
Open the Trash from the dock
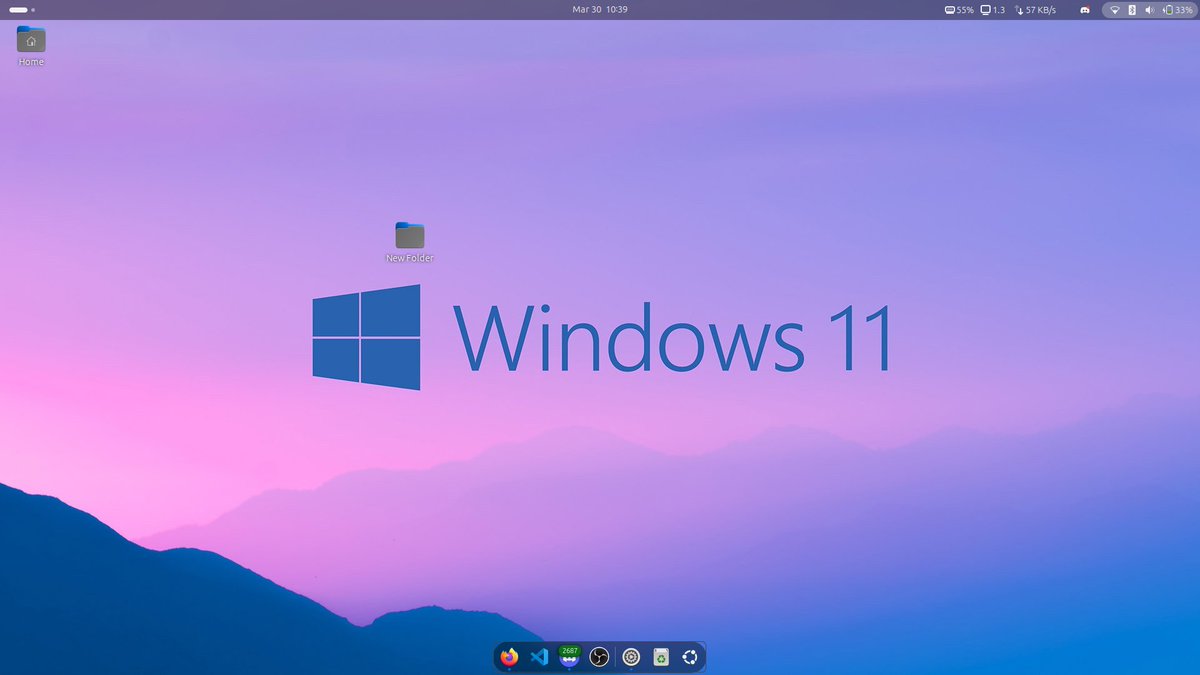pos(661,657)
